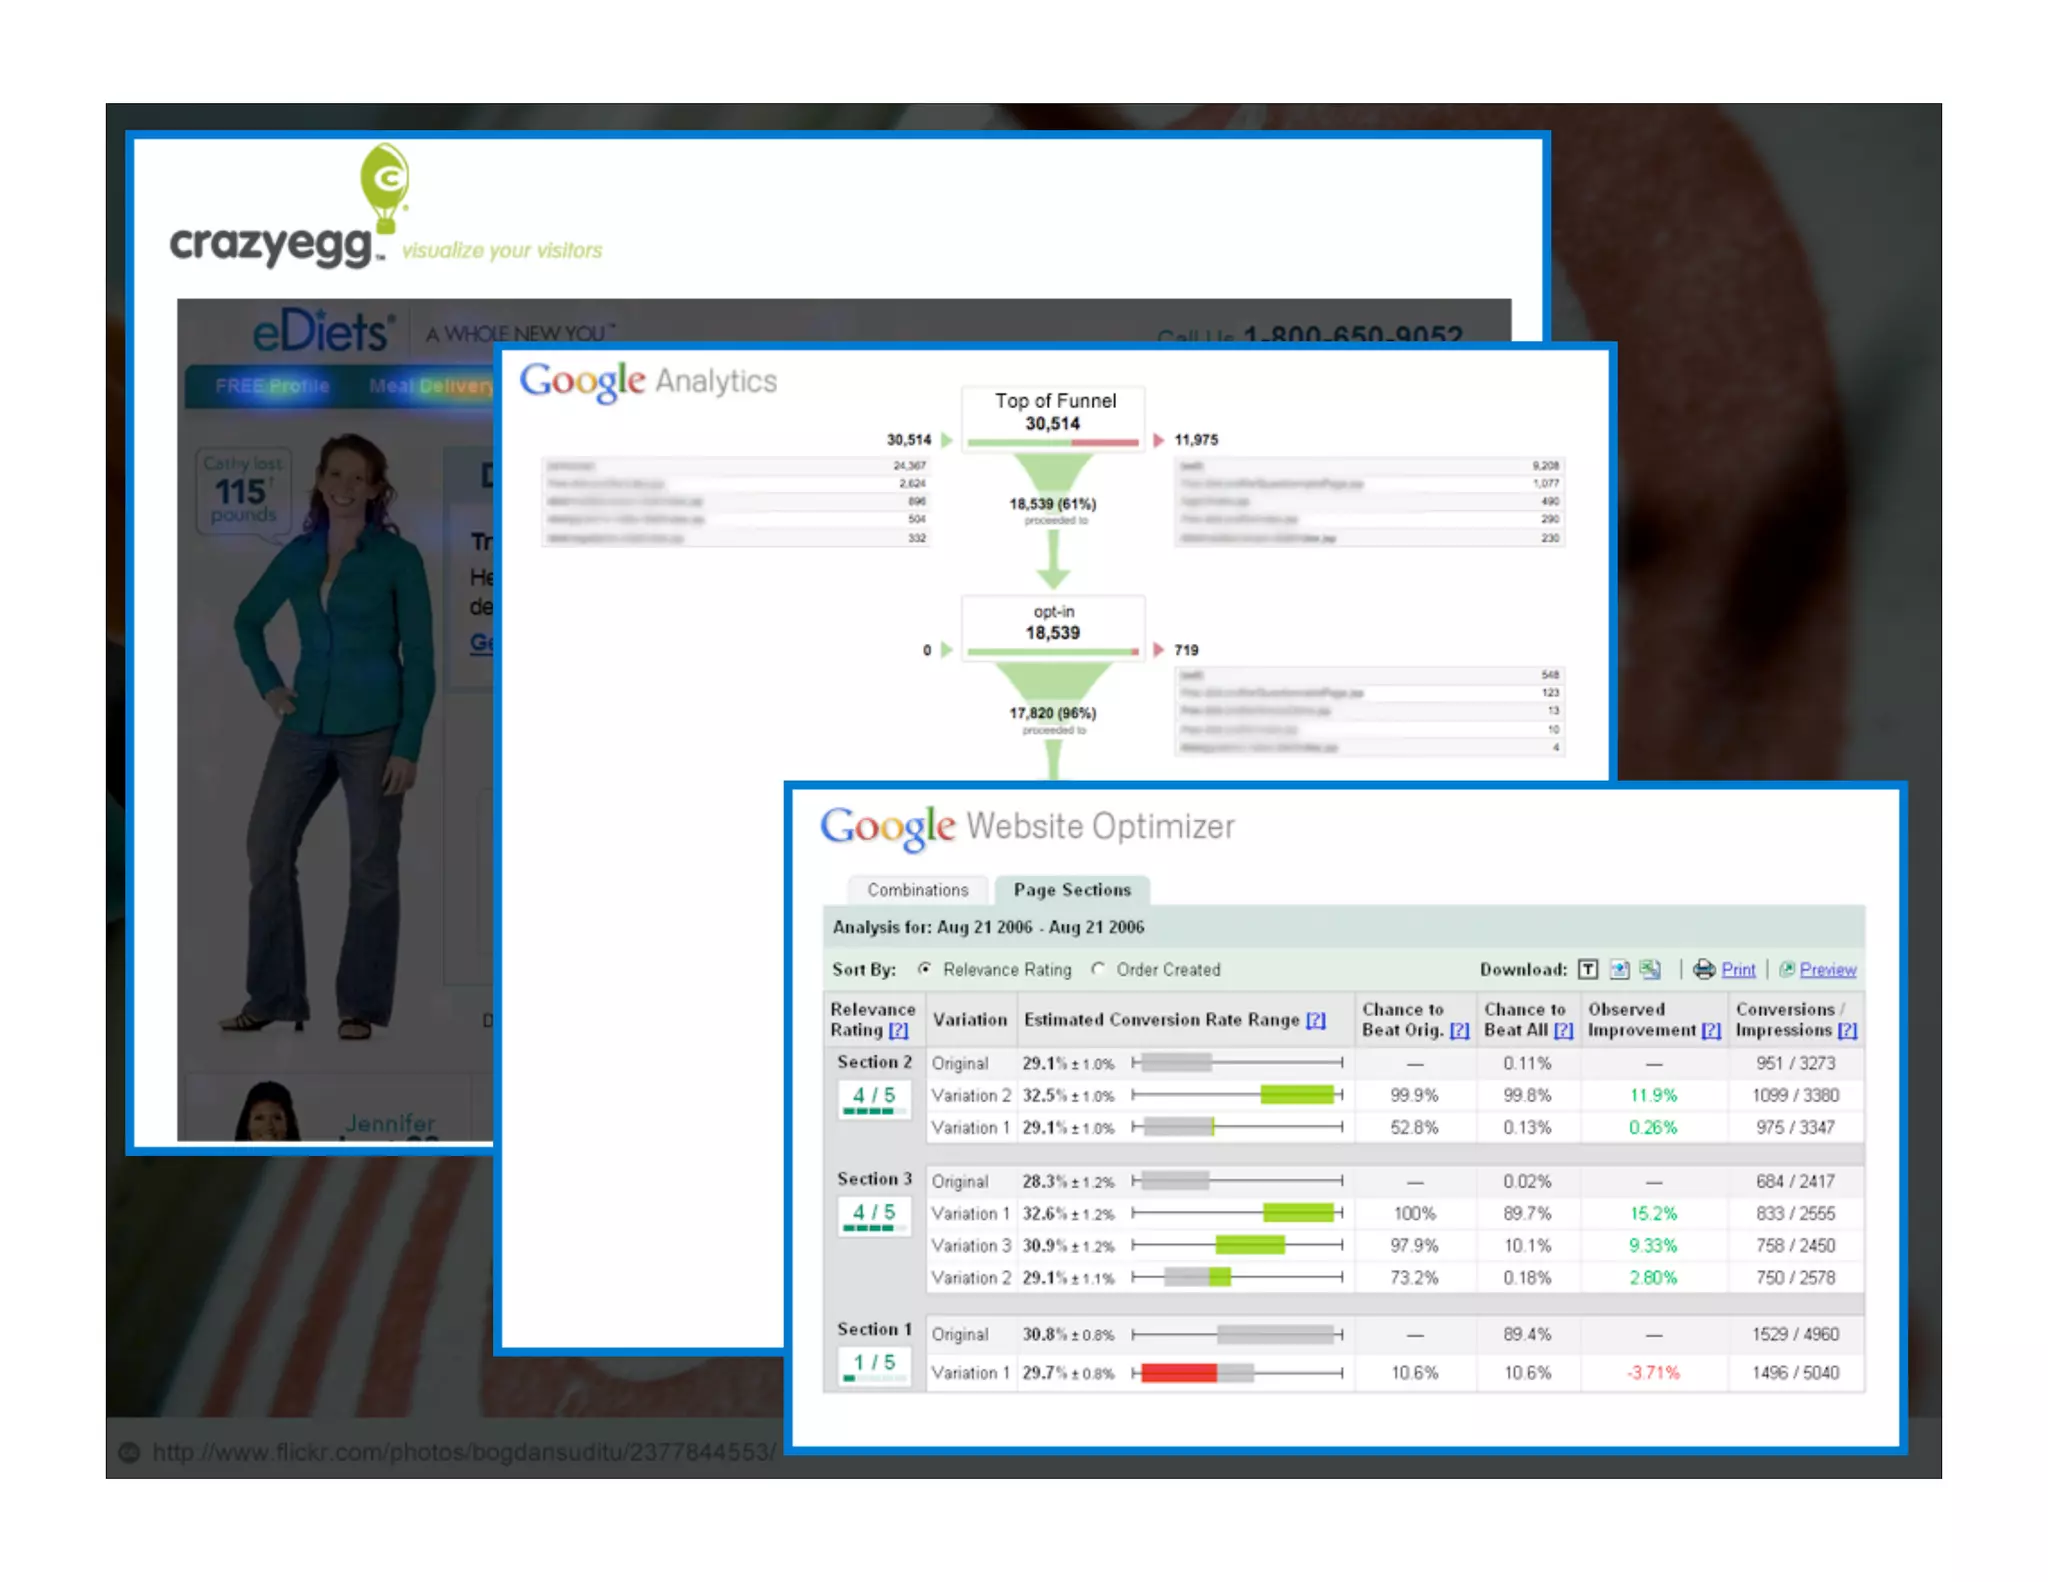Open help for Estimated Conversion Rate Range

pyautogui.click(x=1315, y=1020)
